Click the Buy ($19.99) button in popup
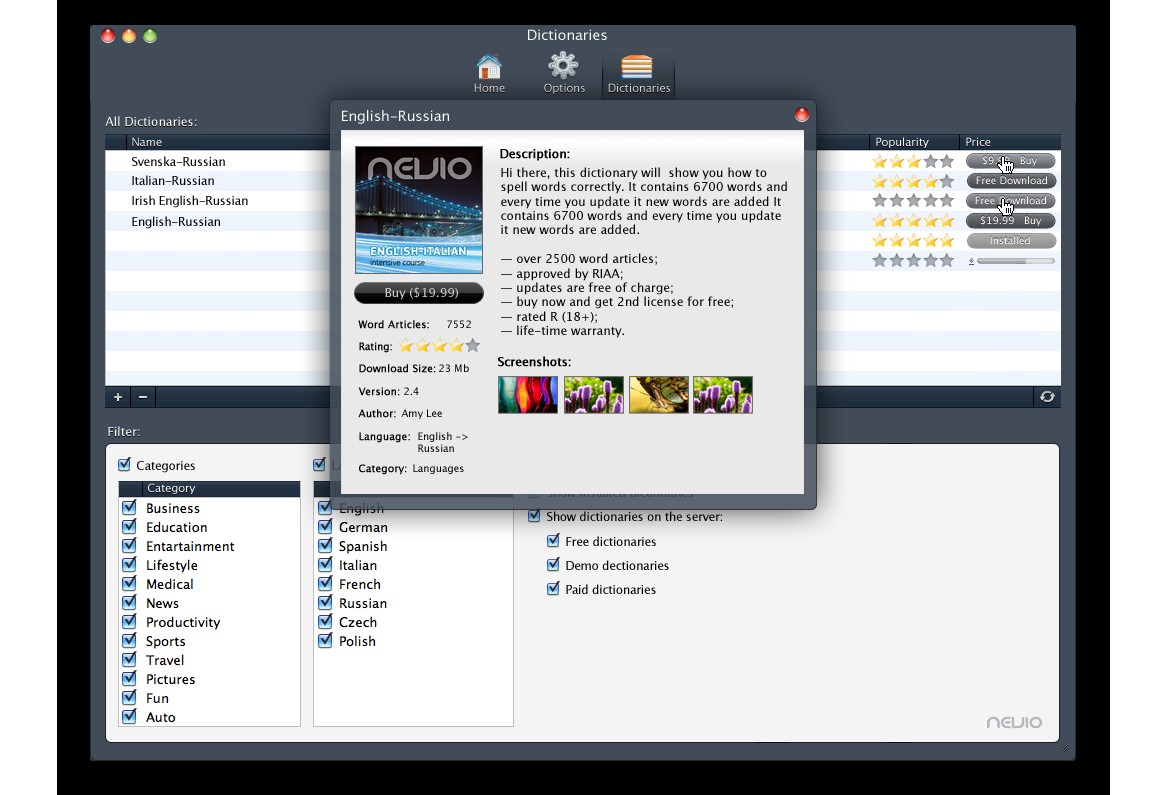This screenshot has width=1164, height=795. (419, 292)
